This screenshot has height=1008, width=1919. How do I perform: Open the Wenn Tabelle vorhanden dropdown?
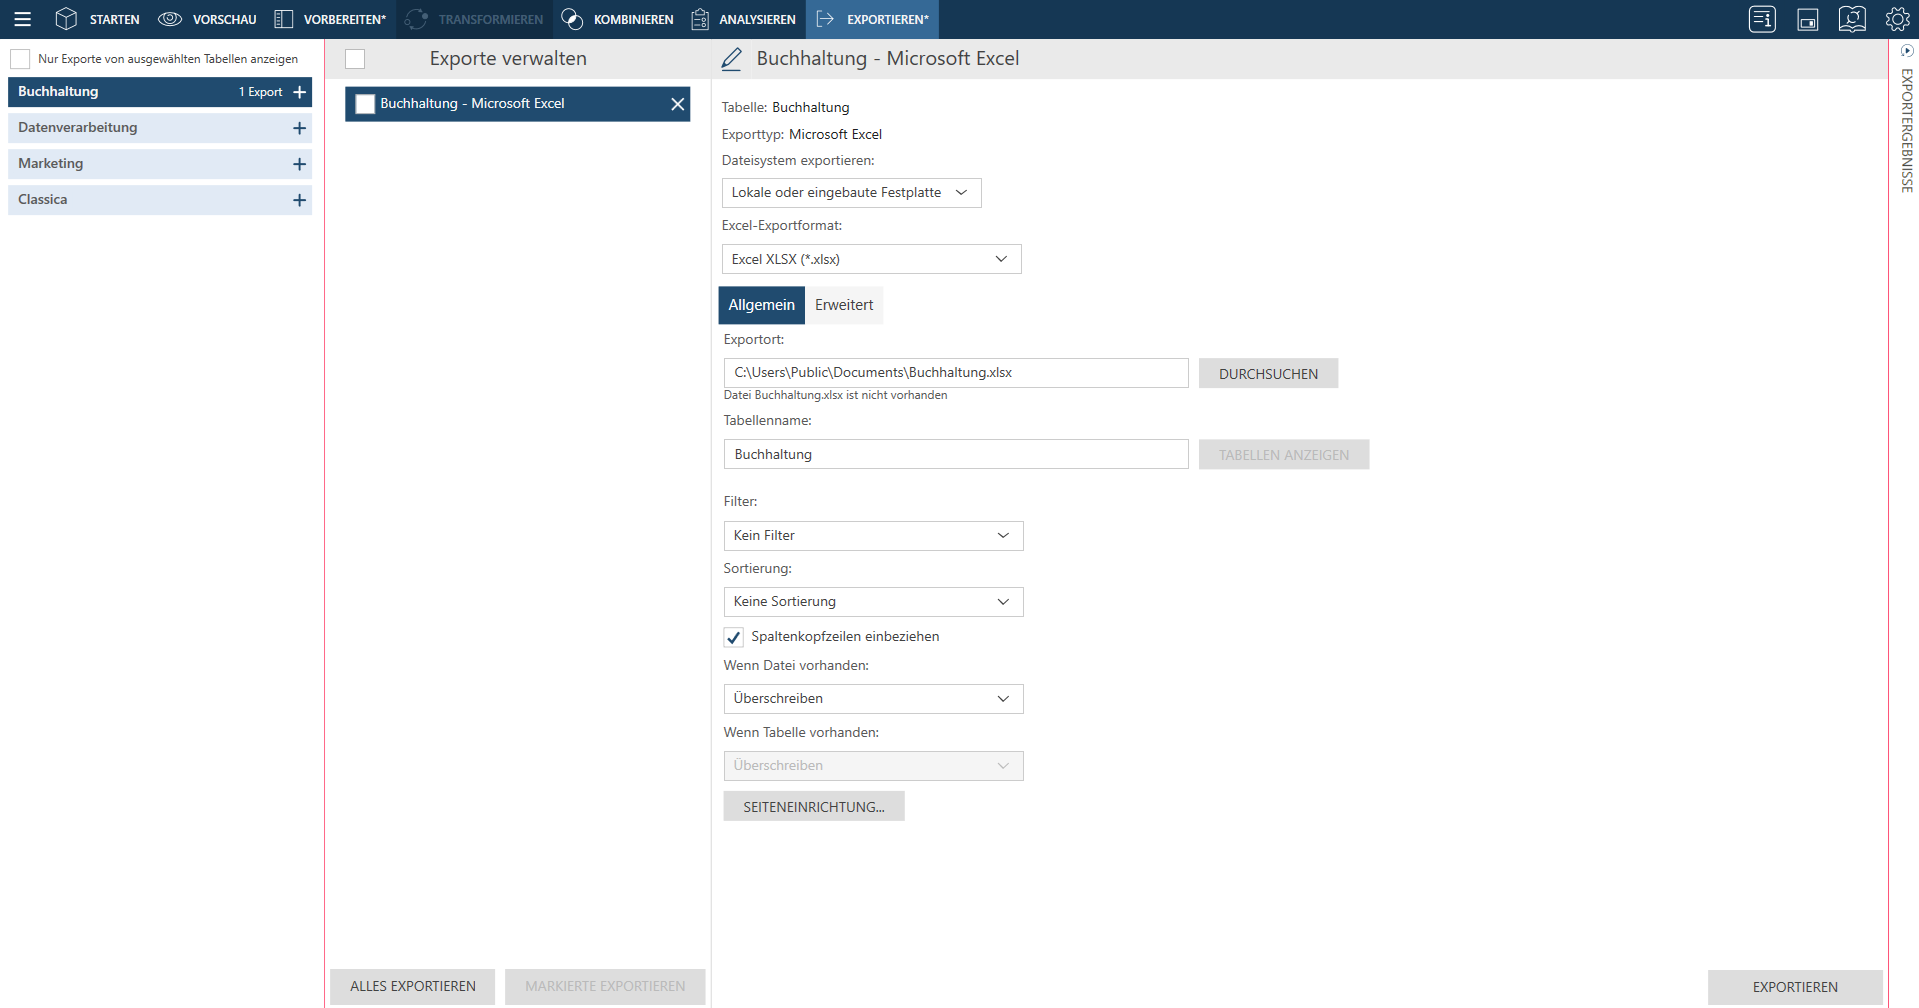coord(873,766)
